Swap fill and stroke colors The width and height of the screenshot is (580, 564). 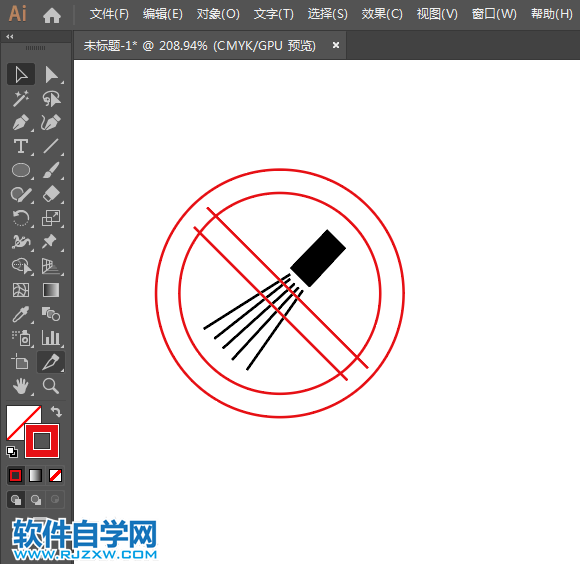pyautogui.click(x=56, y=411)
